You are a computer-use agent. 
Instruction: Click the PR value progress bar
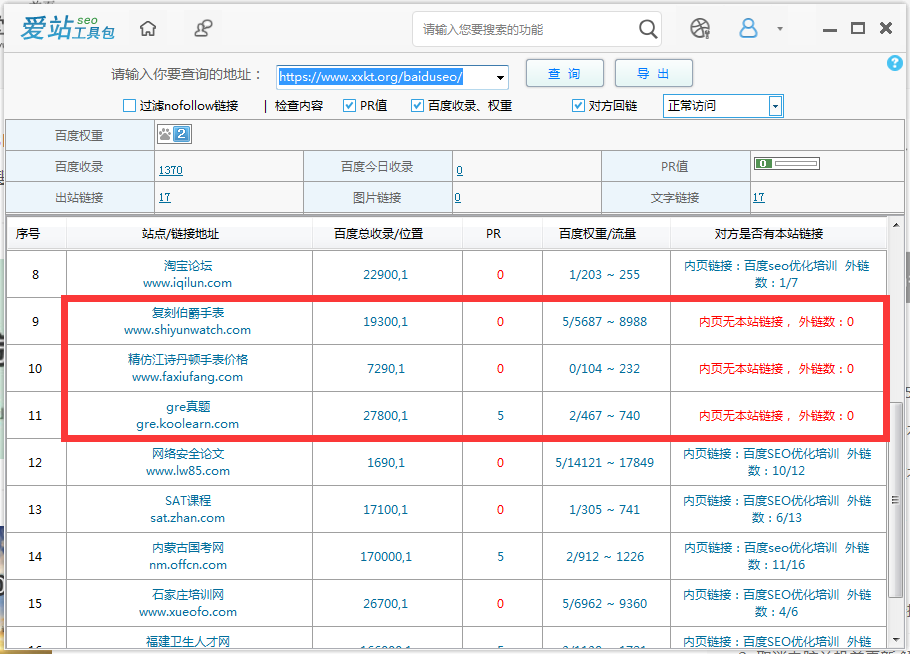tap(786, 164)
